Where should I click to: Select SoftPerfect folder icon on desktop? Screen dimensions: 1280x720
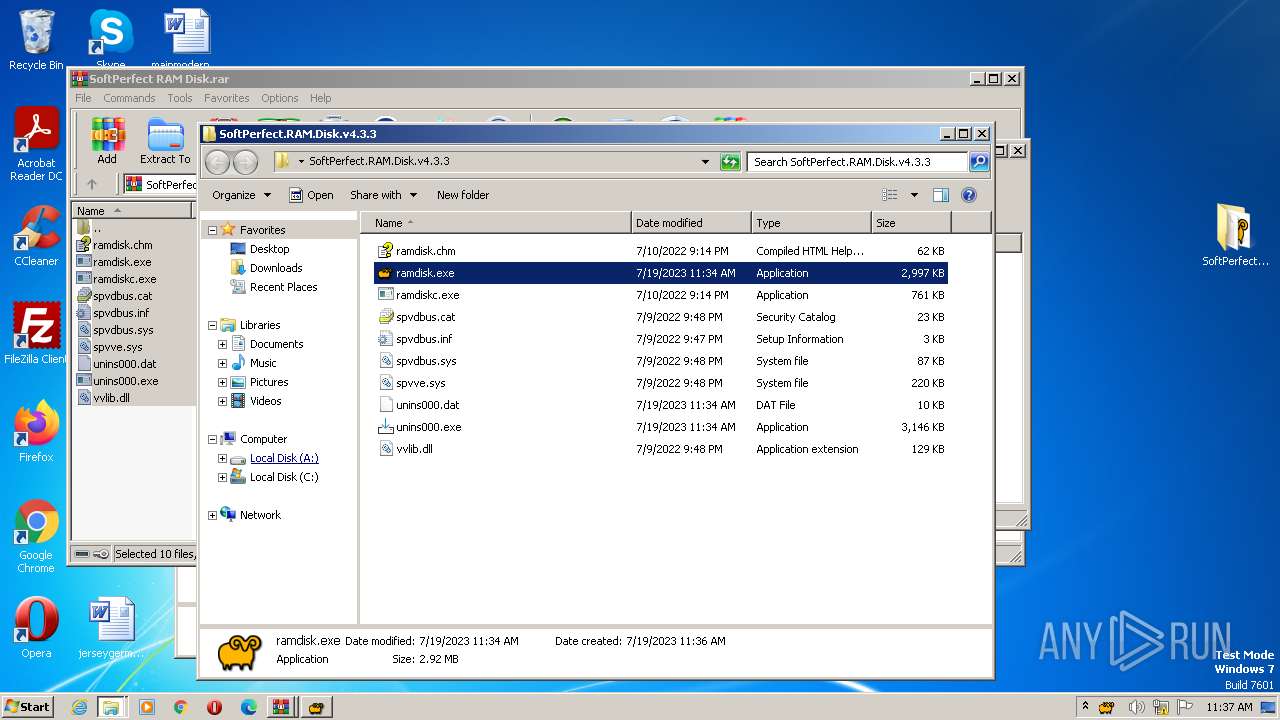[x=1235, y=236]
